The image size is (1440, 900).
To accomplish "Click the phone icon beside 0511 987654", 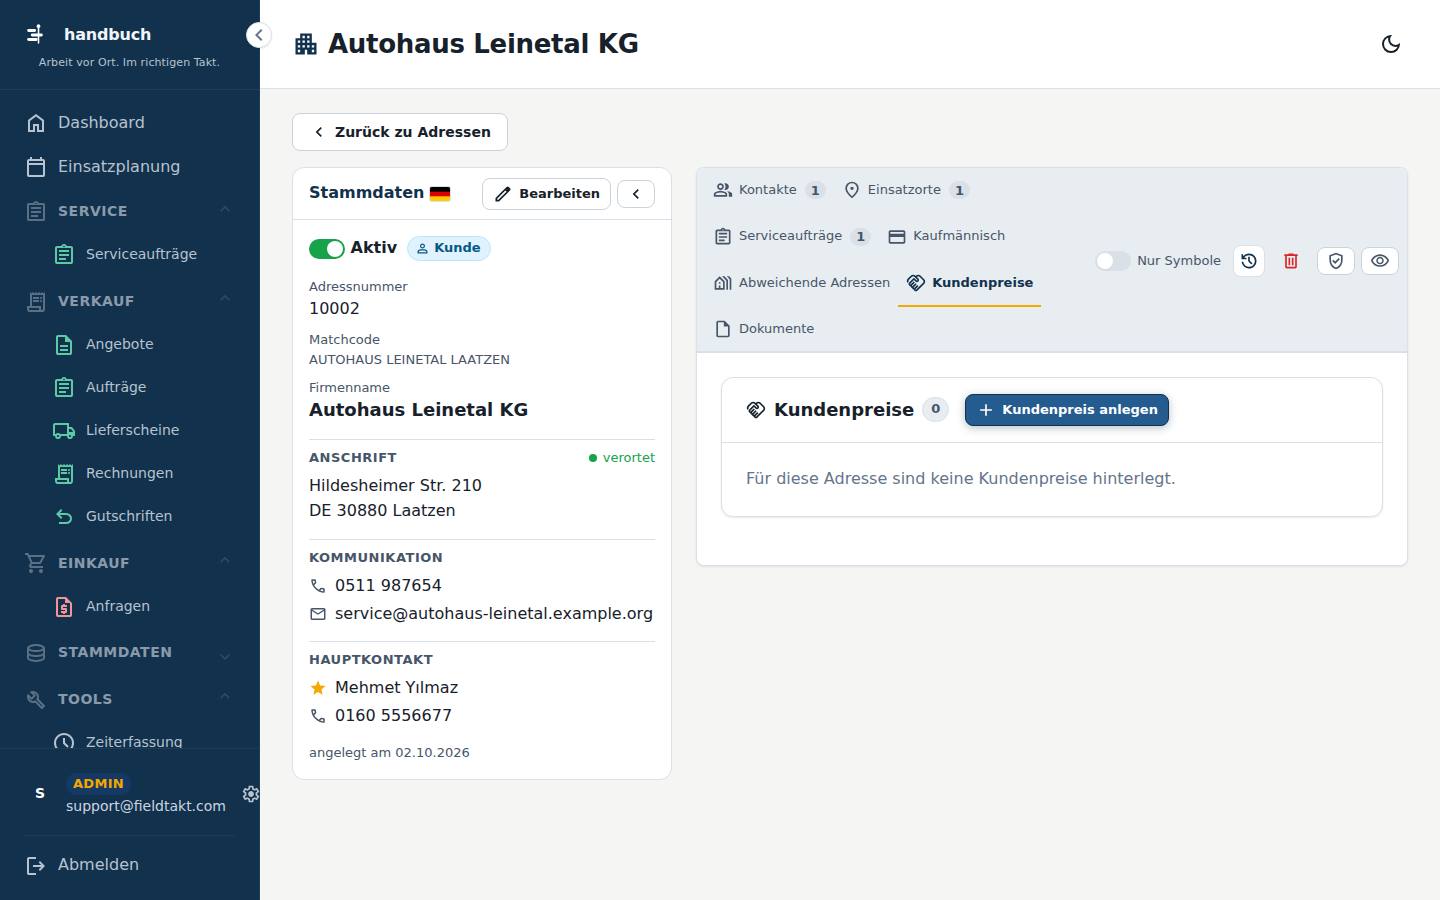I will click(318, 586).
